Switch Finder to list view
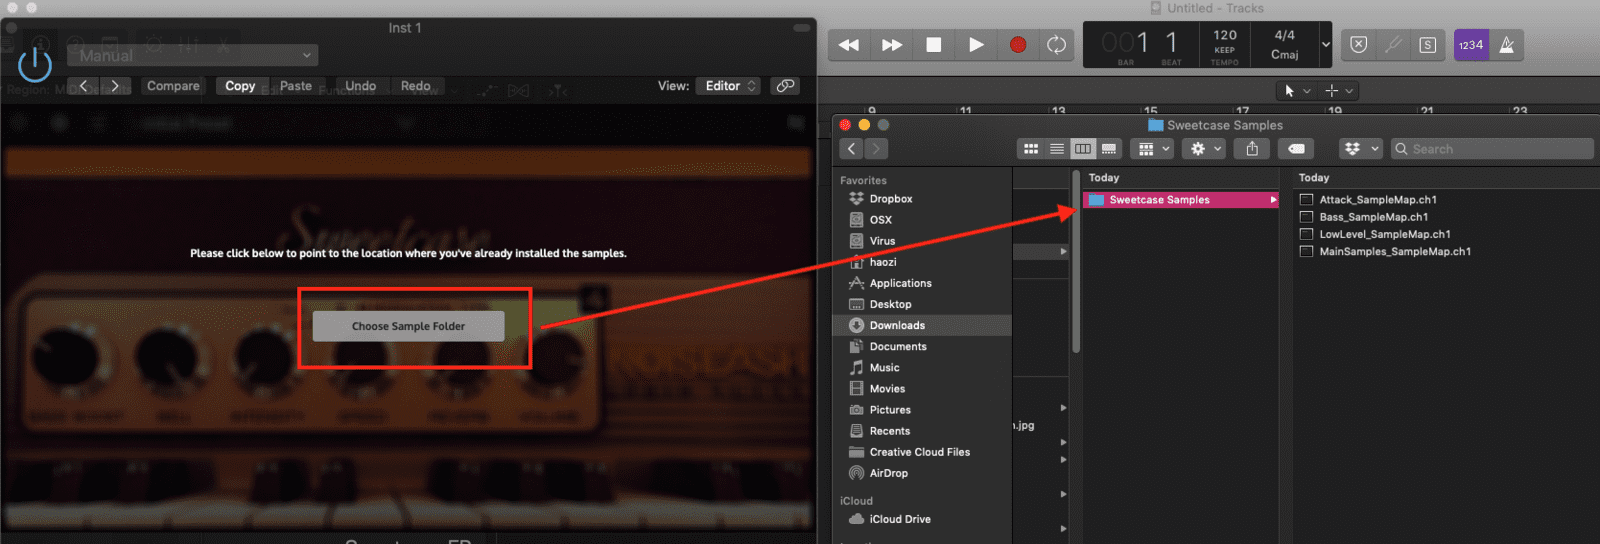 tap(1057, 149)
